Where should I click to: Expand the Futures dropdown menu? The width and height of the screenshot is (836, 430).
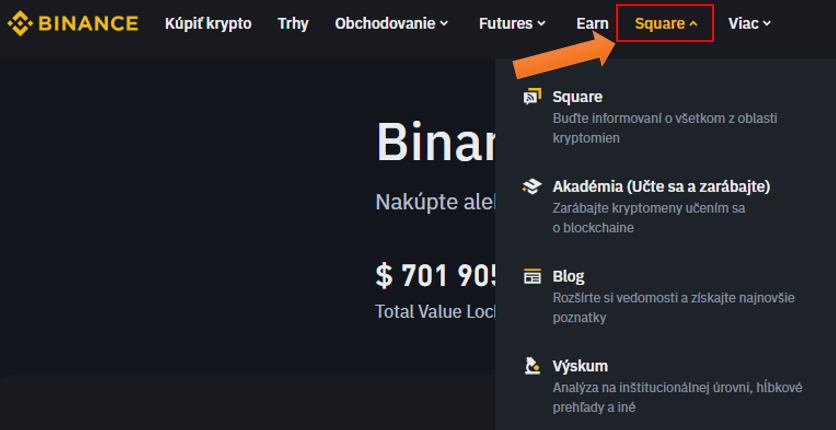[x=512, y=23]
